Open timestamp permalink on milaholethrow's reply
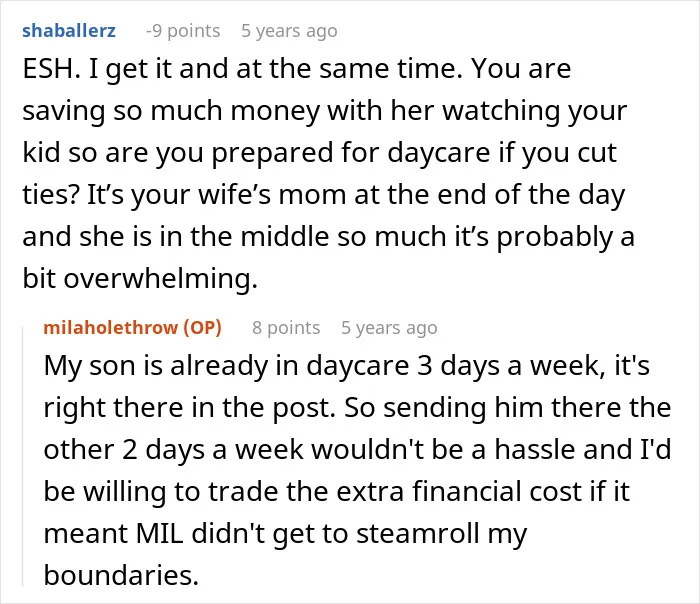This screenshot has height=604, width=700. point(389,328)
